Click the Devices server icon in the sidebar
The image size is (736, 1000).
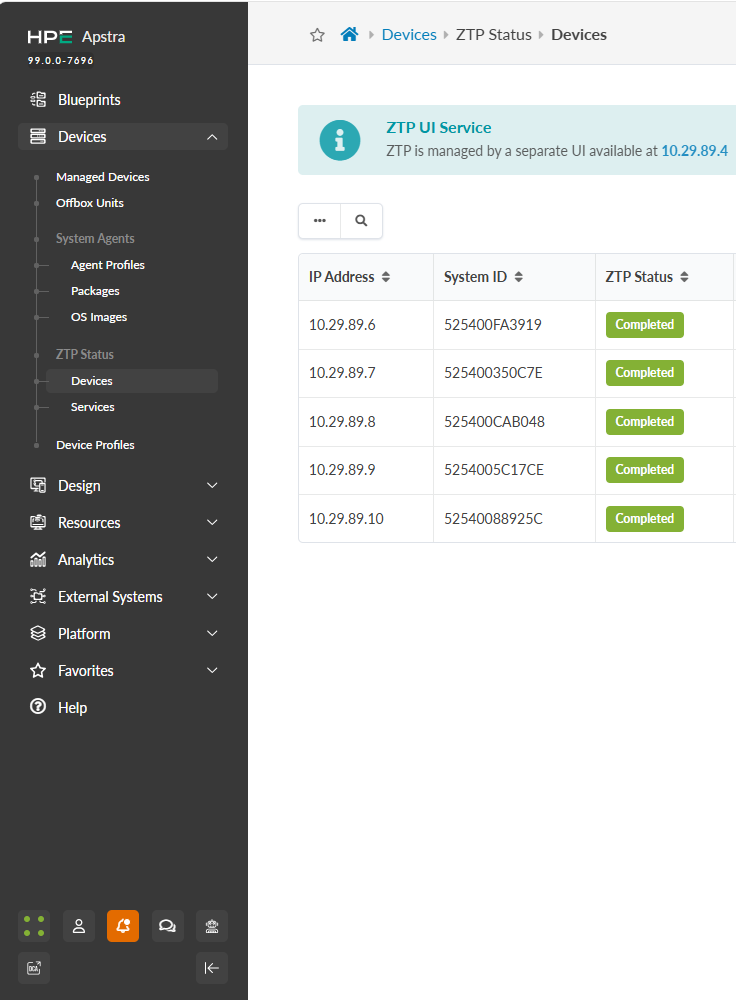pyautogui.click(x=38, y=136)
